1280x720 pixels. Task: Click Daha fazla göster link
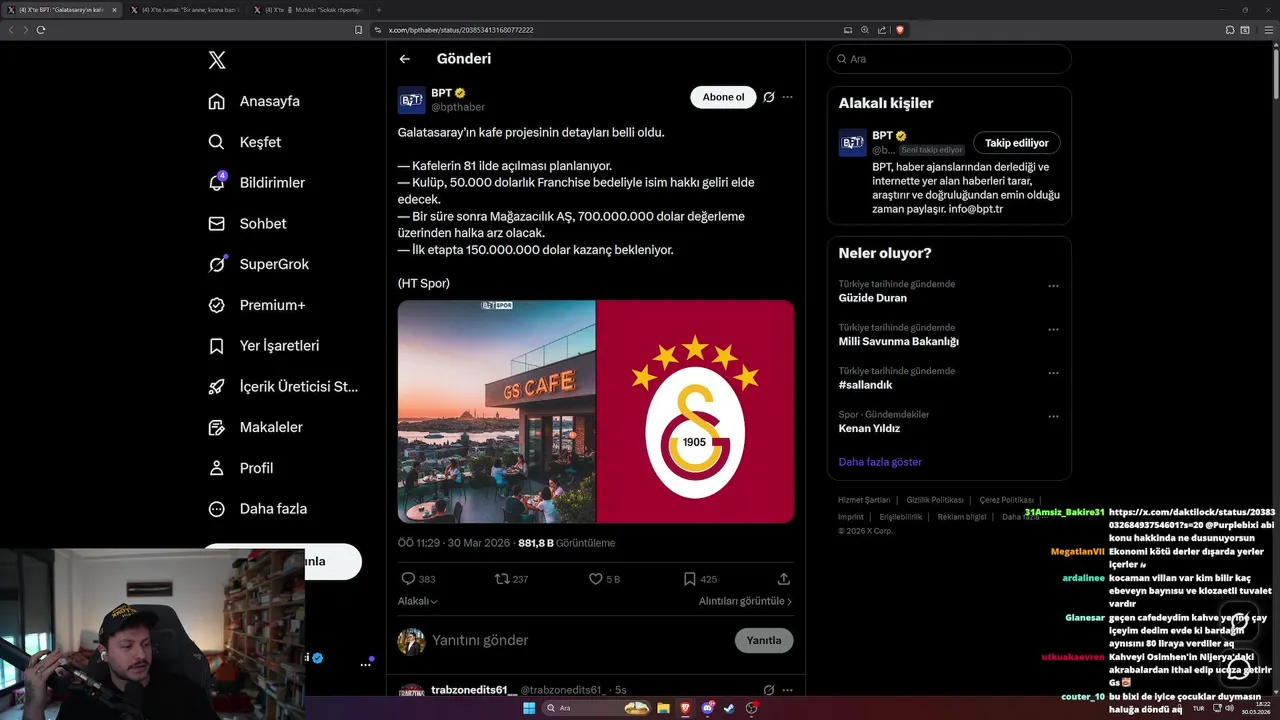point(880,462)
